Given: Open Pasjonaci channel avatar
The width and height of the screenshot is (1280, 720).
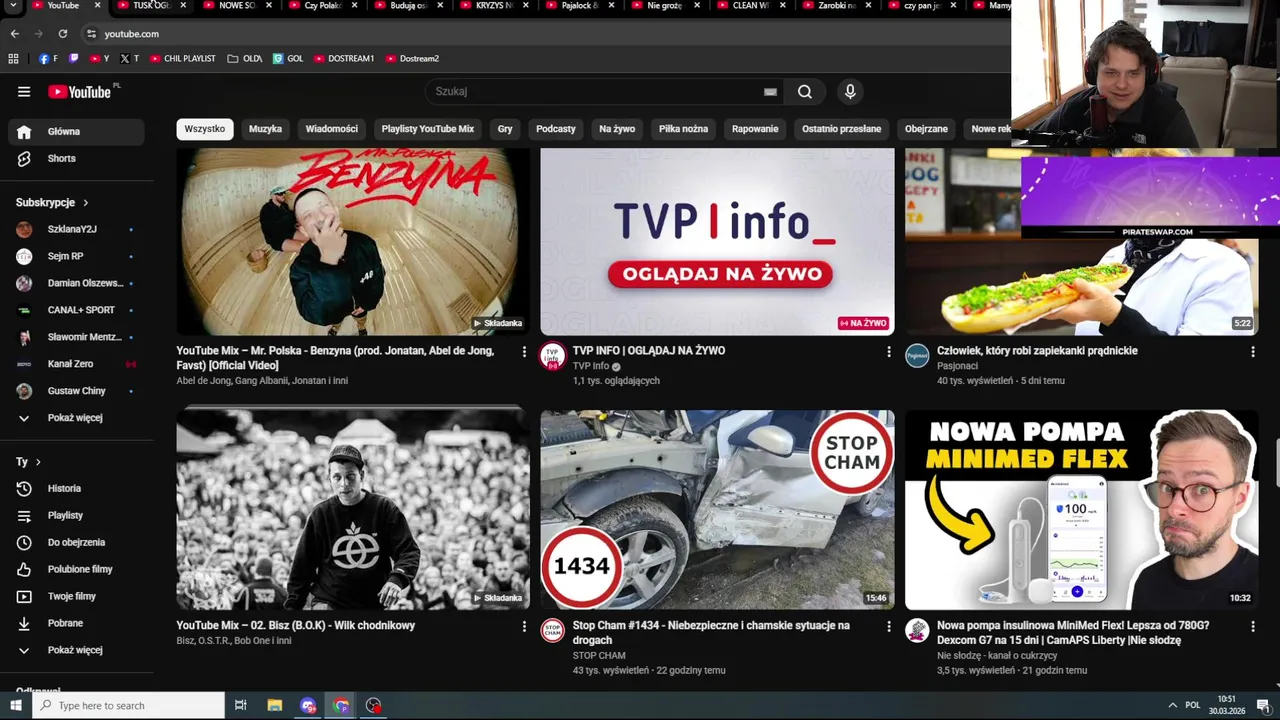Looking at the screenshot, I should coord(917,356).
